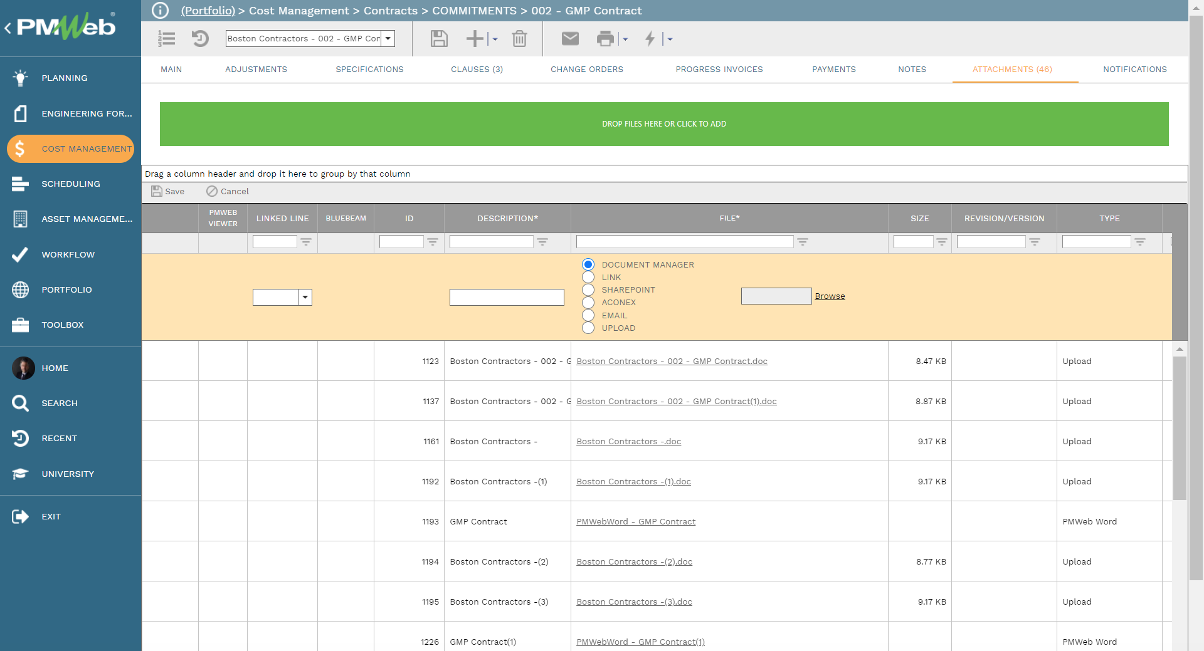Open Boston Contractors -(3).doc file link
Viewport: 1204px width, 651px height.
coord(634,602)
